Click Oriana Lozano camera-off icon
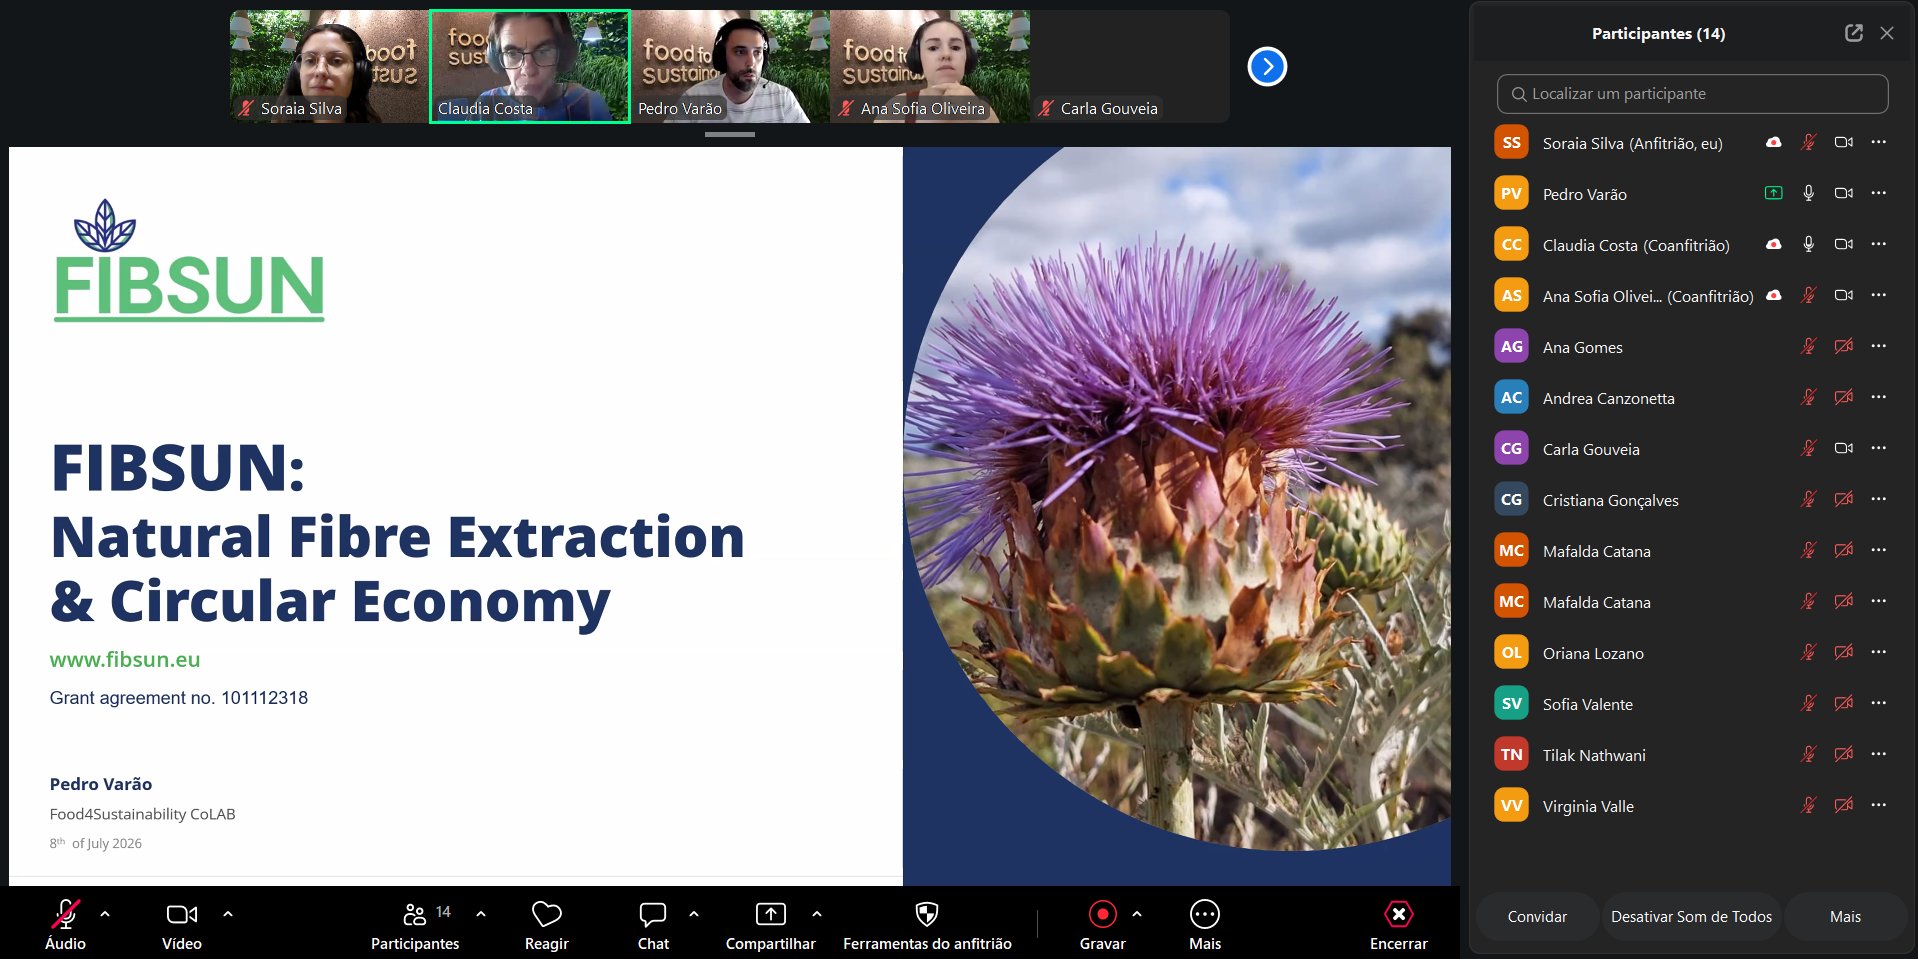The image size is (1918, 959). tap(1844, 653)
